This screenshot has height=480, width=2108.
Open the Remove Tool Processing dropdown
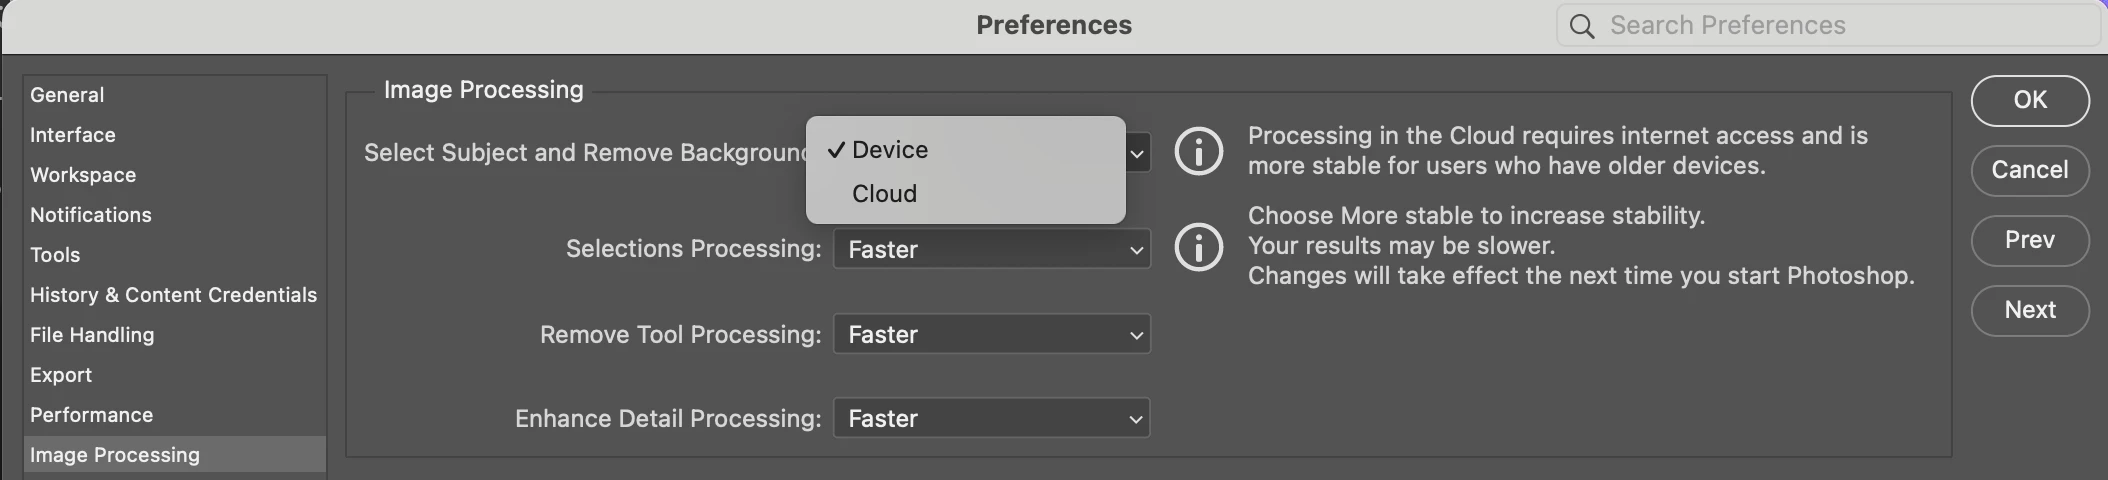[x=991, y=334]
